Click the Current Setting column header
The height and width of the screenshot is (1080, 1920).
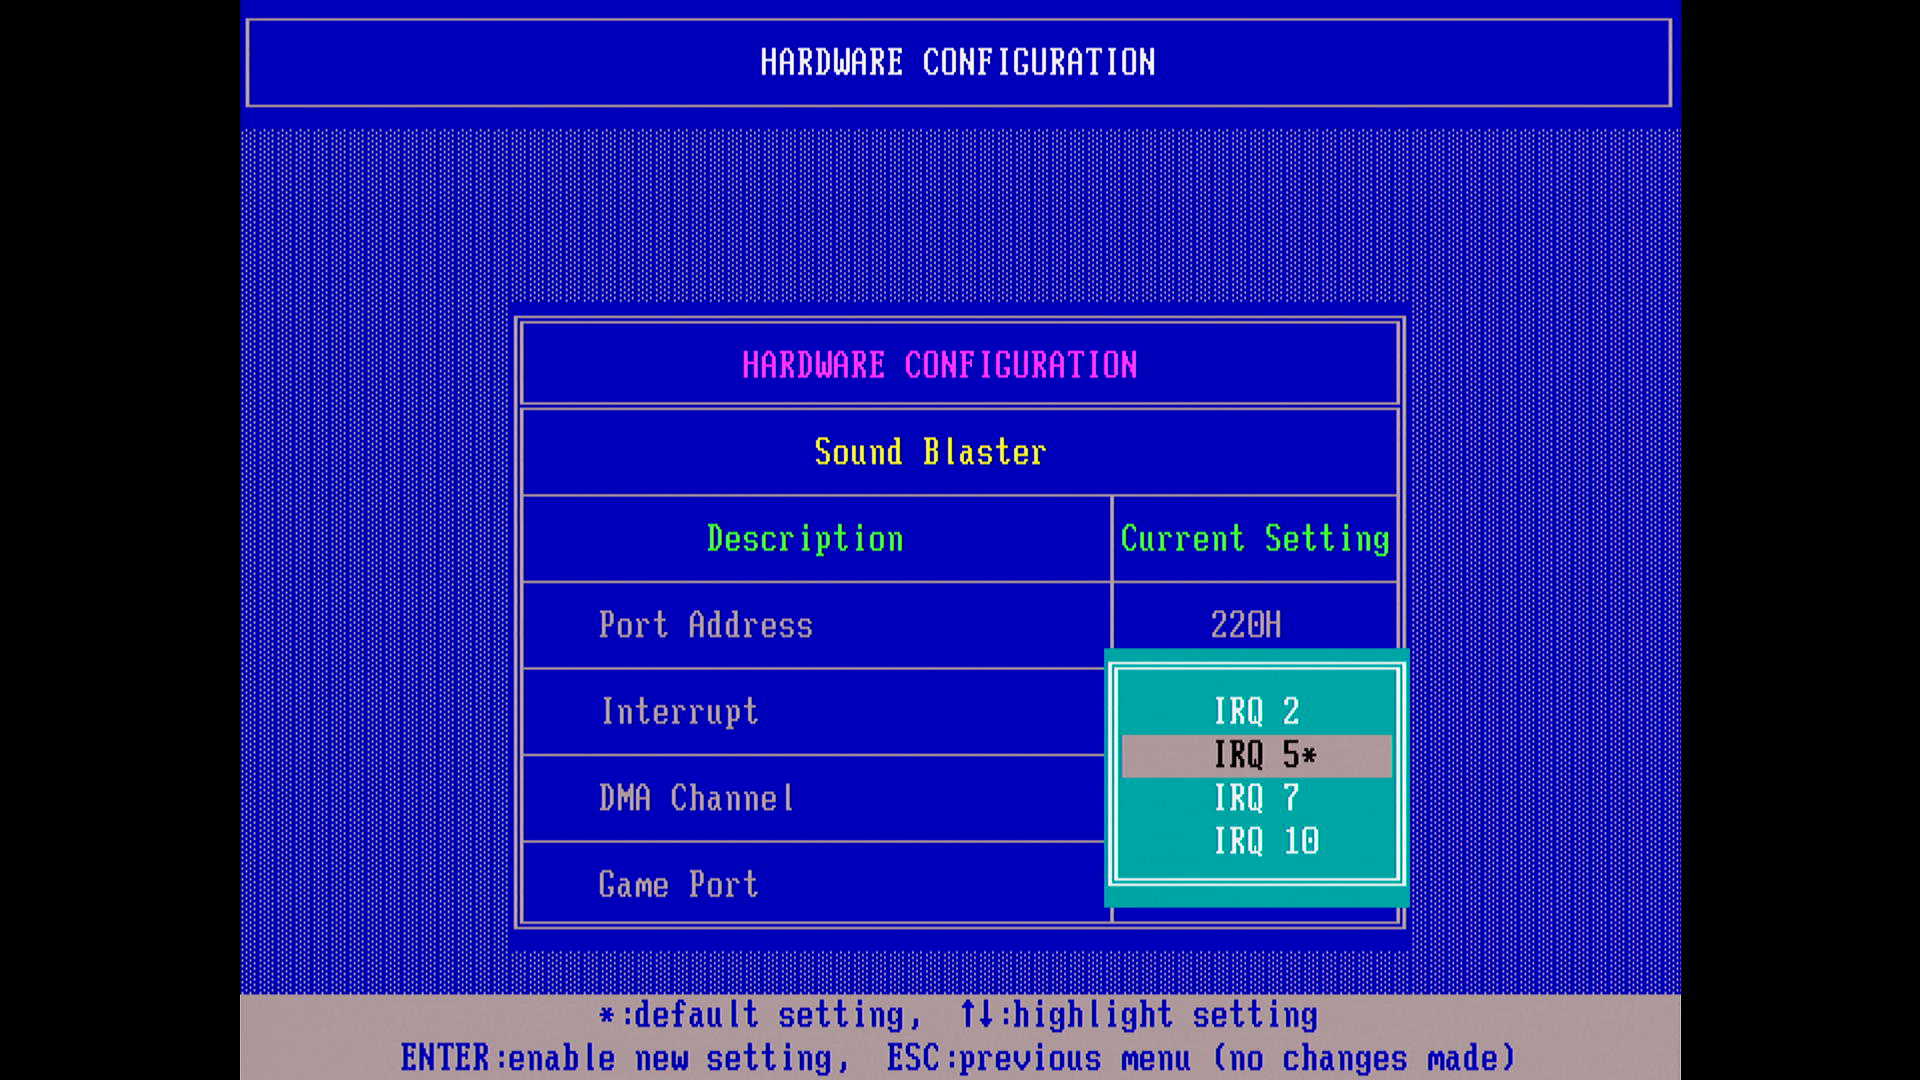click(x=1254, y=539)
